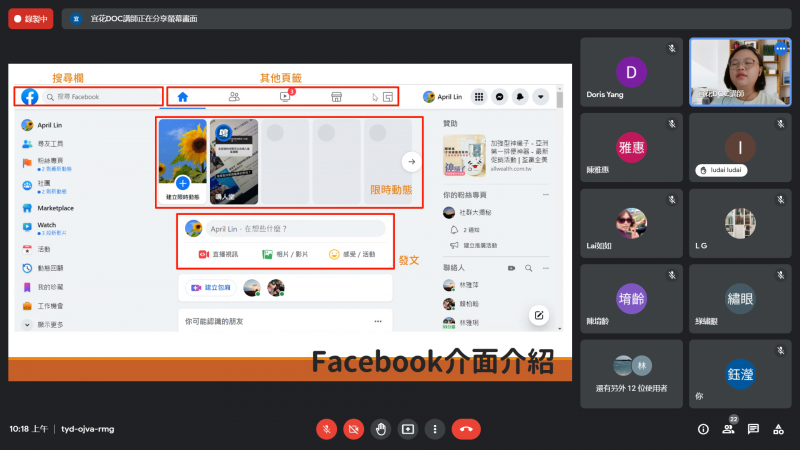800x450 pixels.
Task: Select 緣繡眼 participant tile
Action: (740, 298)
